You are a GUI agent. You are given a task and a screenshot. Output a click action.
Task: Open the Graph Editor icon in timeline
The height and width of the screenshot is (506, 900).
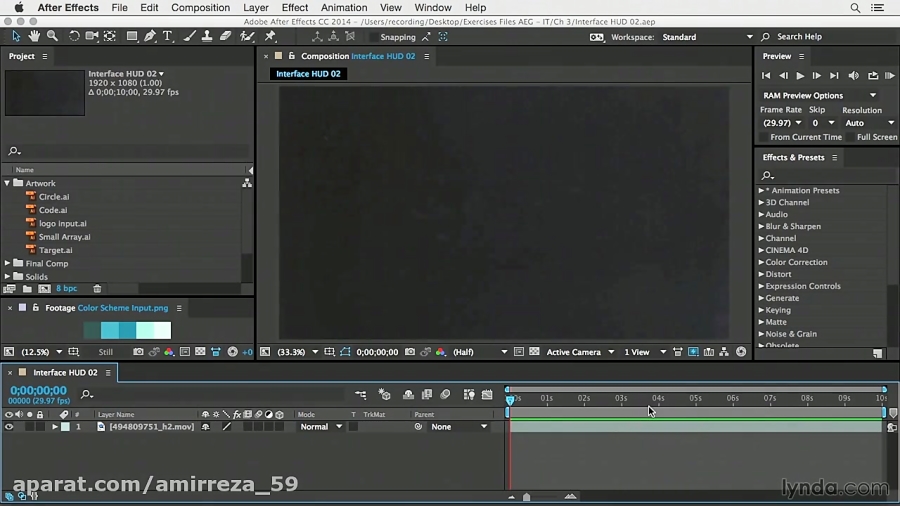pyautogui.click(x=487, y=394)
